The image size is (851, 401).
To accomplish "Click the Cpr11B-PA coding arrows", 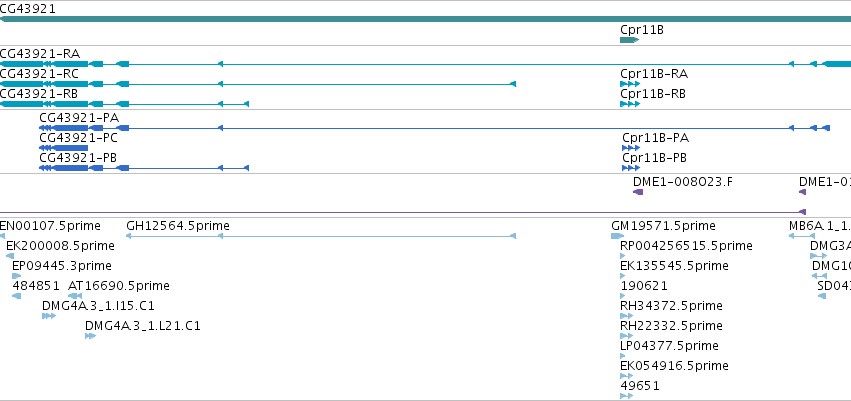I will 631,148.
